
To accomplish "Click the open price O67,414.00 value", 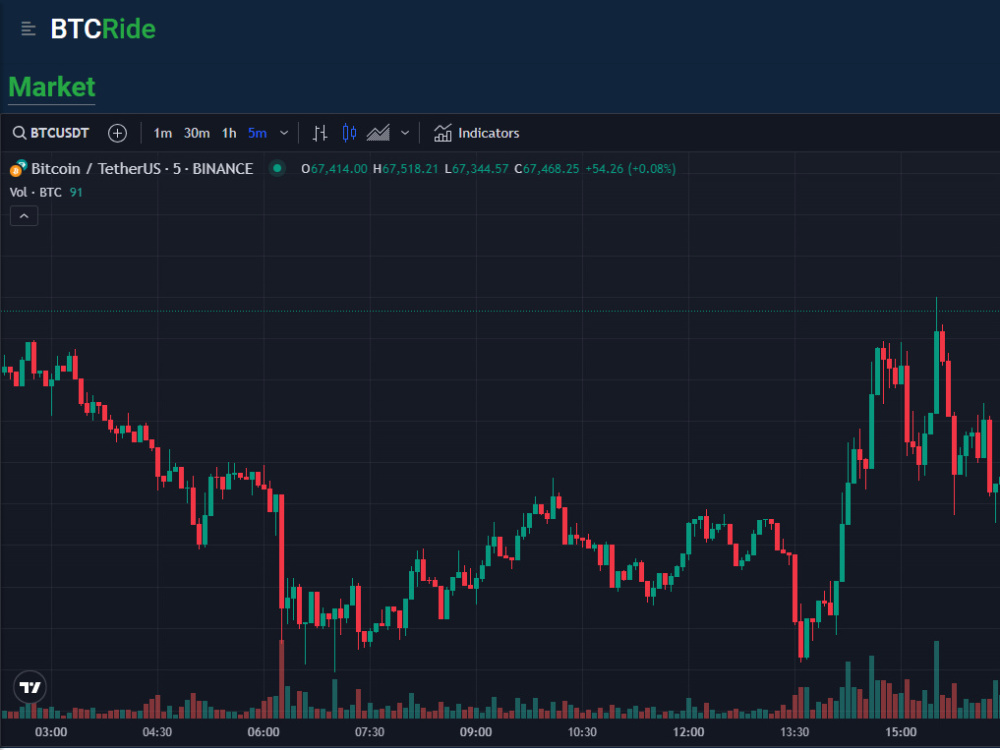I will click(x=334, y=169).
